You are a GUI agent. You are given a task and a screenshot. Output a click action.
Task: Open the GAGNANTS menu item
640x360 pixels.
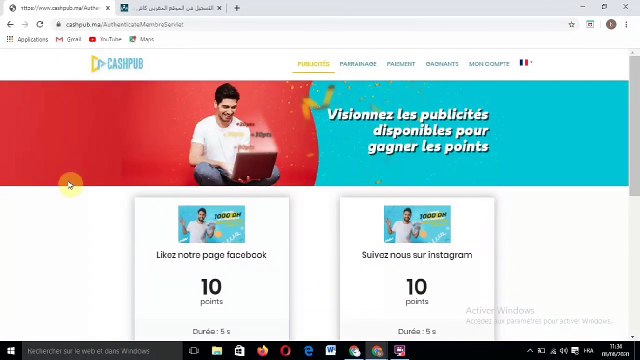(x=442, y=64)
